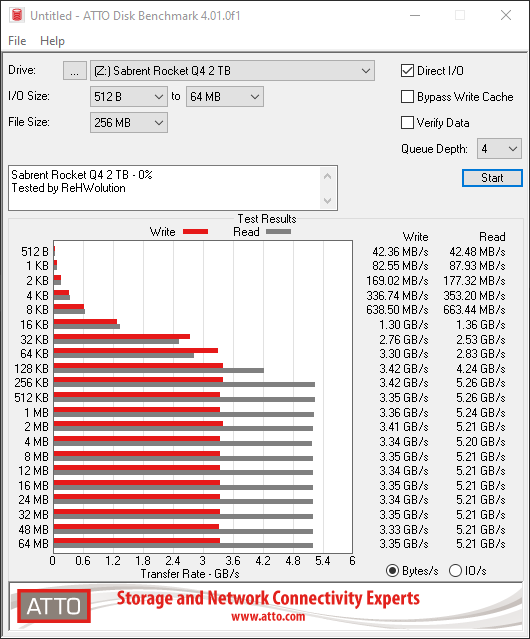Enable Bypass Write Cache option
Viewport: 530px width, 639px height.
[407, 97]
